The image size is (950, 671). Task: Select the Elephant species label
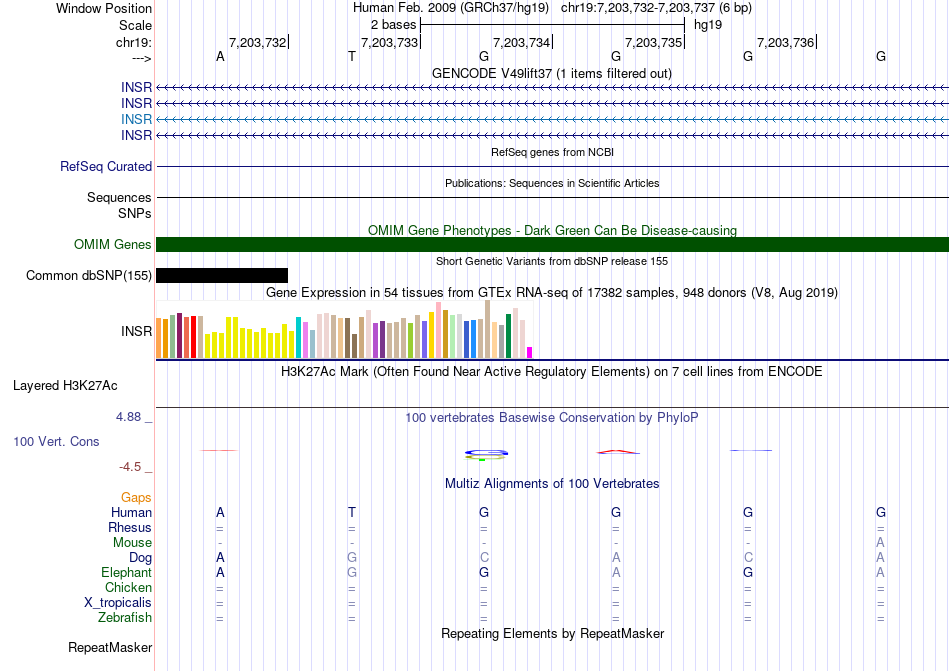[x=127, y=572]
